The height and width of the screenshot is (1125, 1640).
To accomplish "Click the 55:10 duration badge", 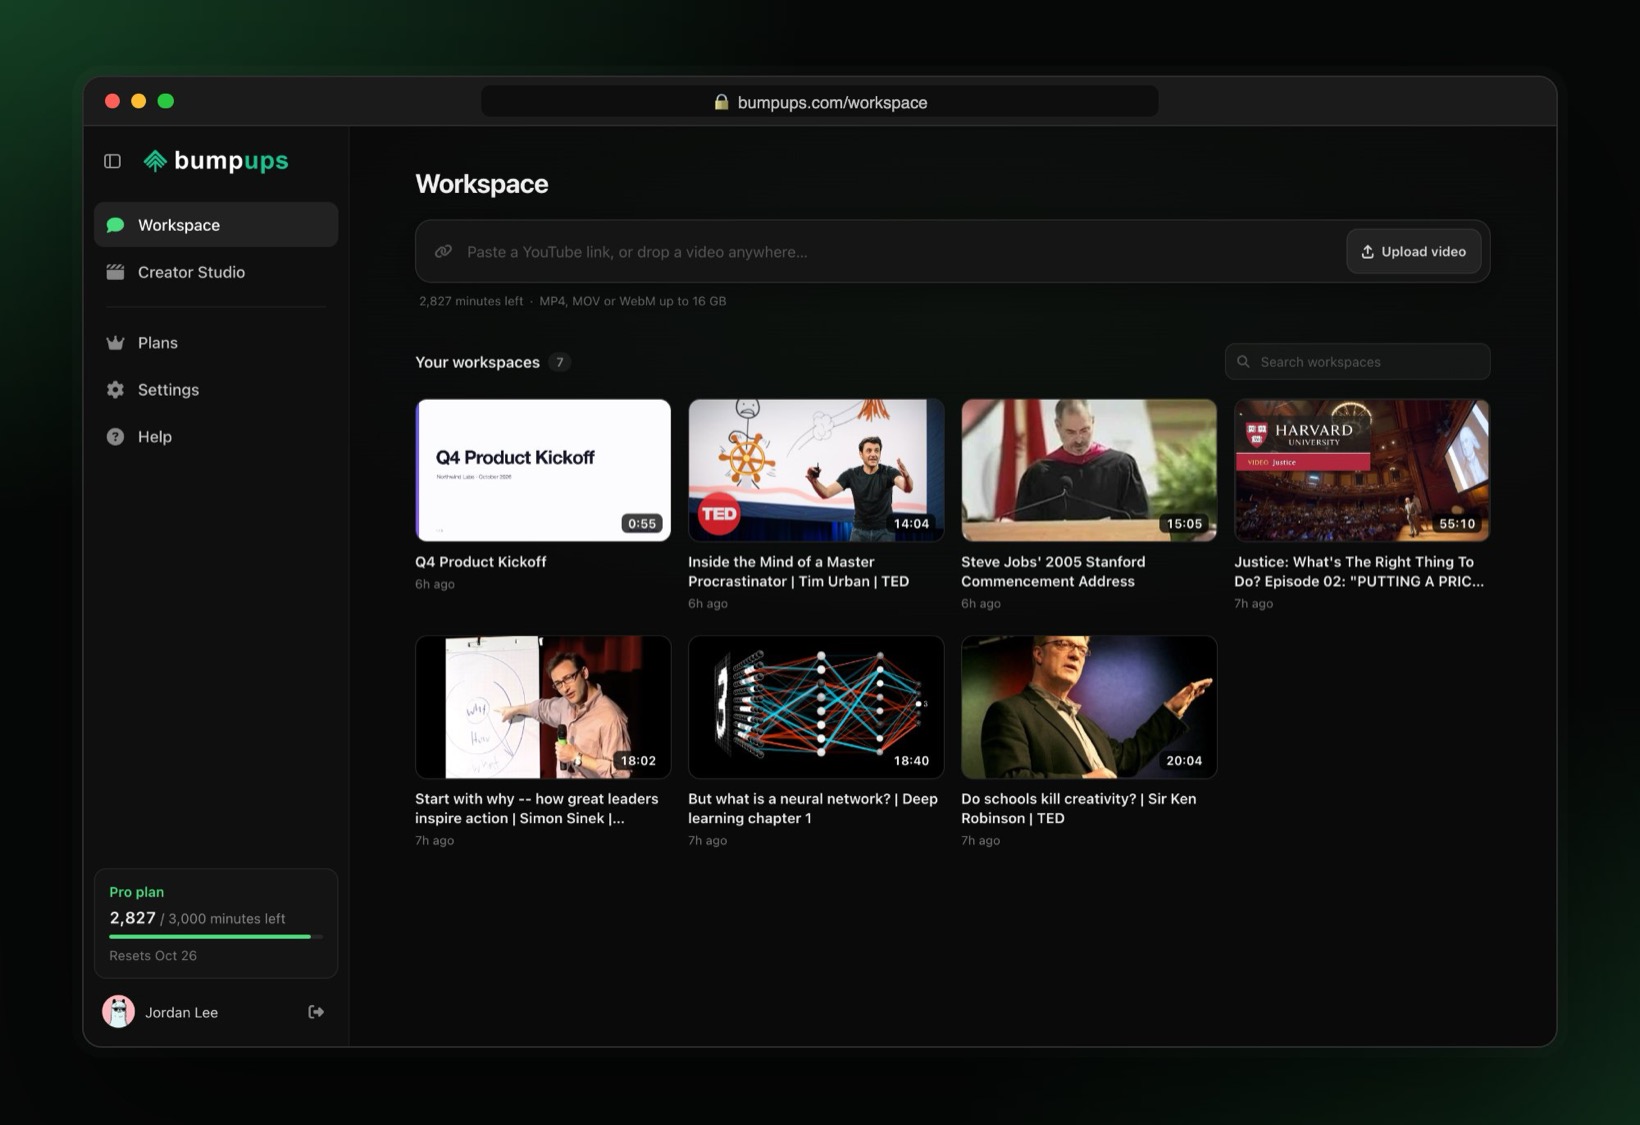I will click(1457, 524).
